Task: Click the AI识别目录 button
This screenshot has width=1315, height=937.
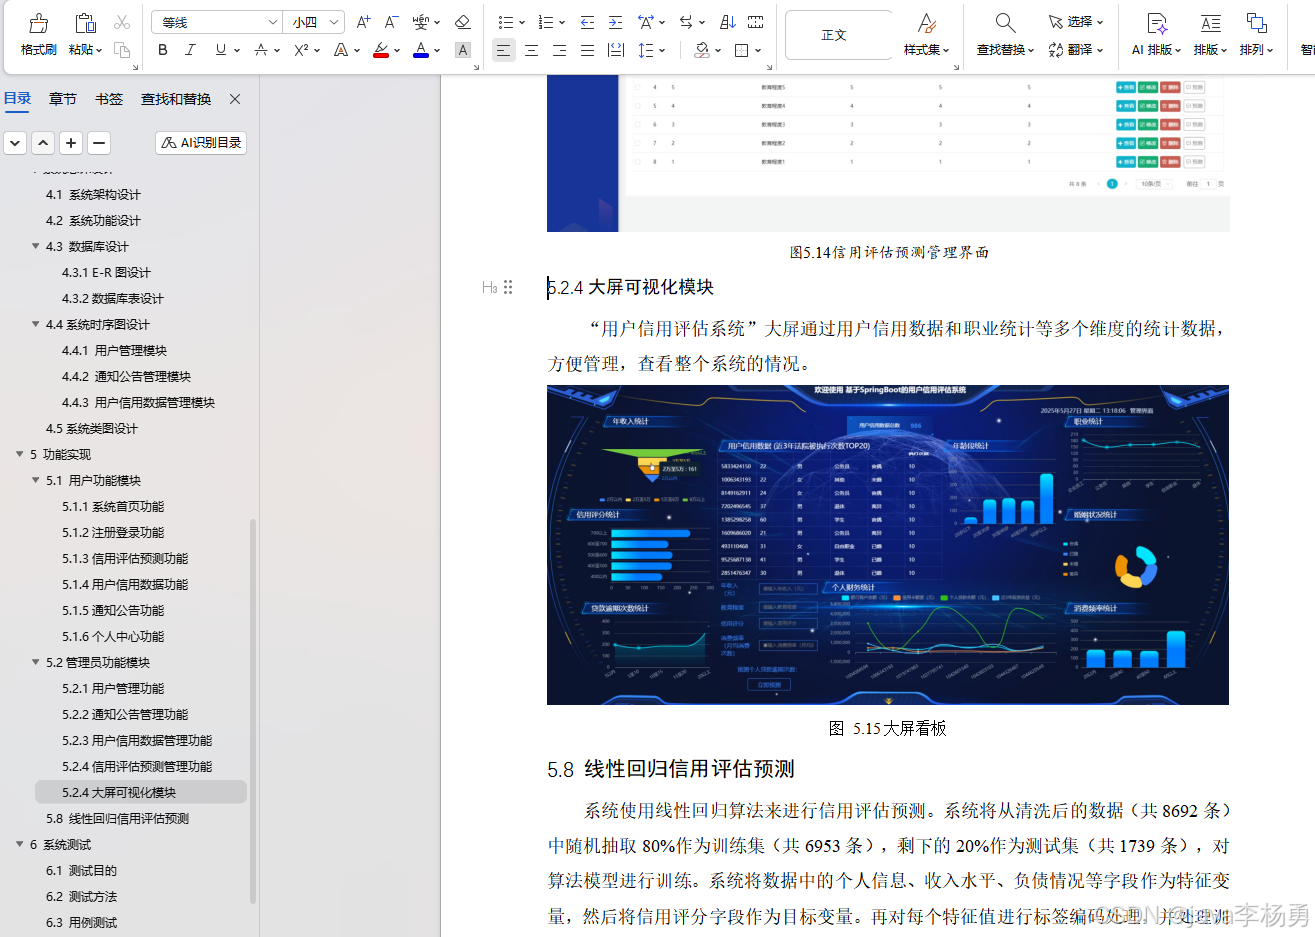Action: 201,143
